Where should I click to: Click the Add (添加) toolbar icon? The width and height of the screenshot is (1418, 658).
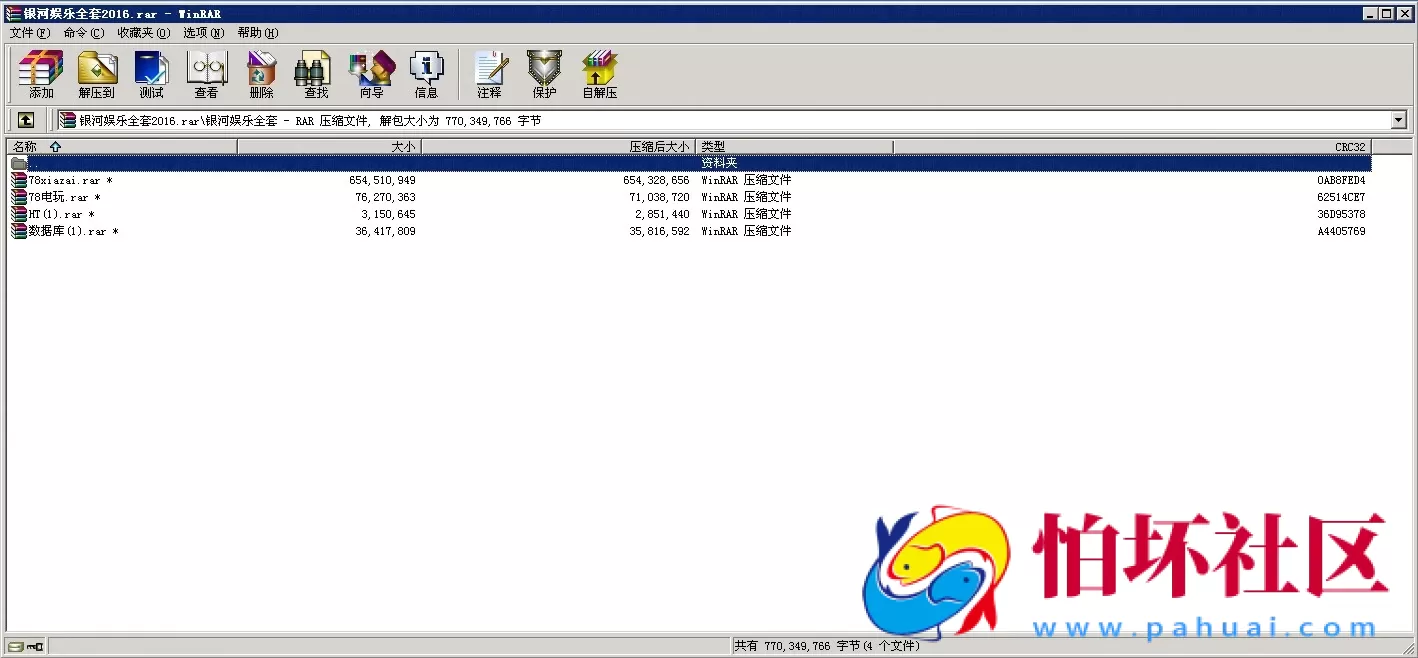click(x=41, y=74)
